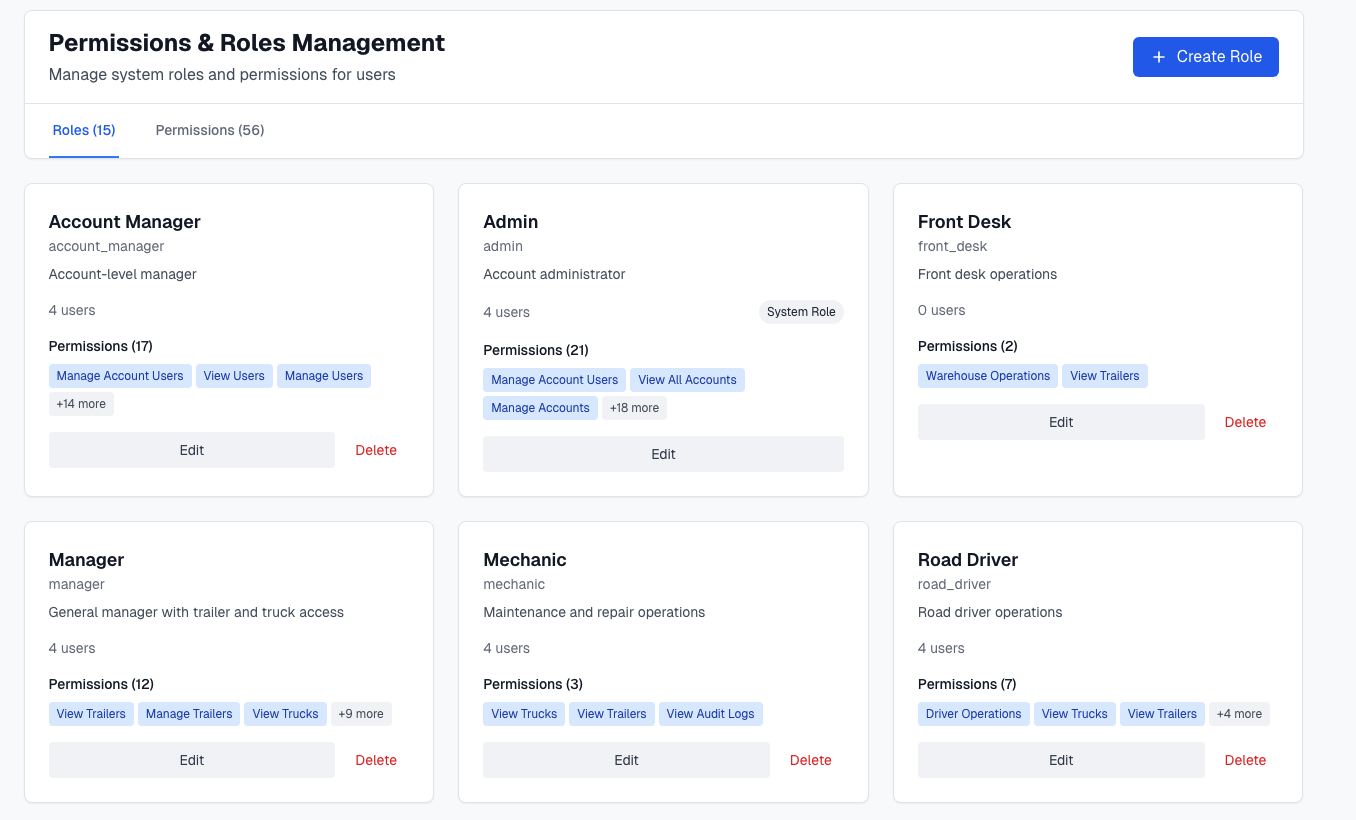1356x820 pixels.
Task: Edit the Manager role
Action: pyautogui.click(x=191, y=760)
